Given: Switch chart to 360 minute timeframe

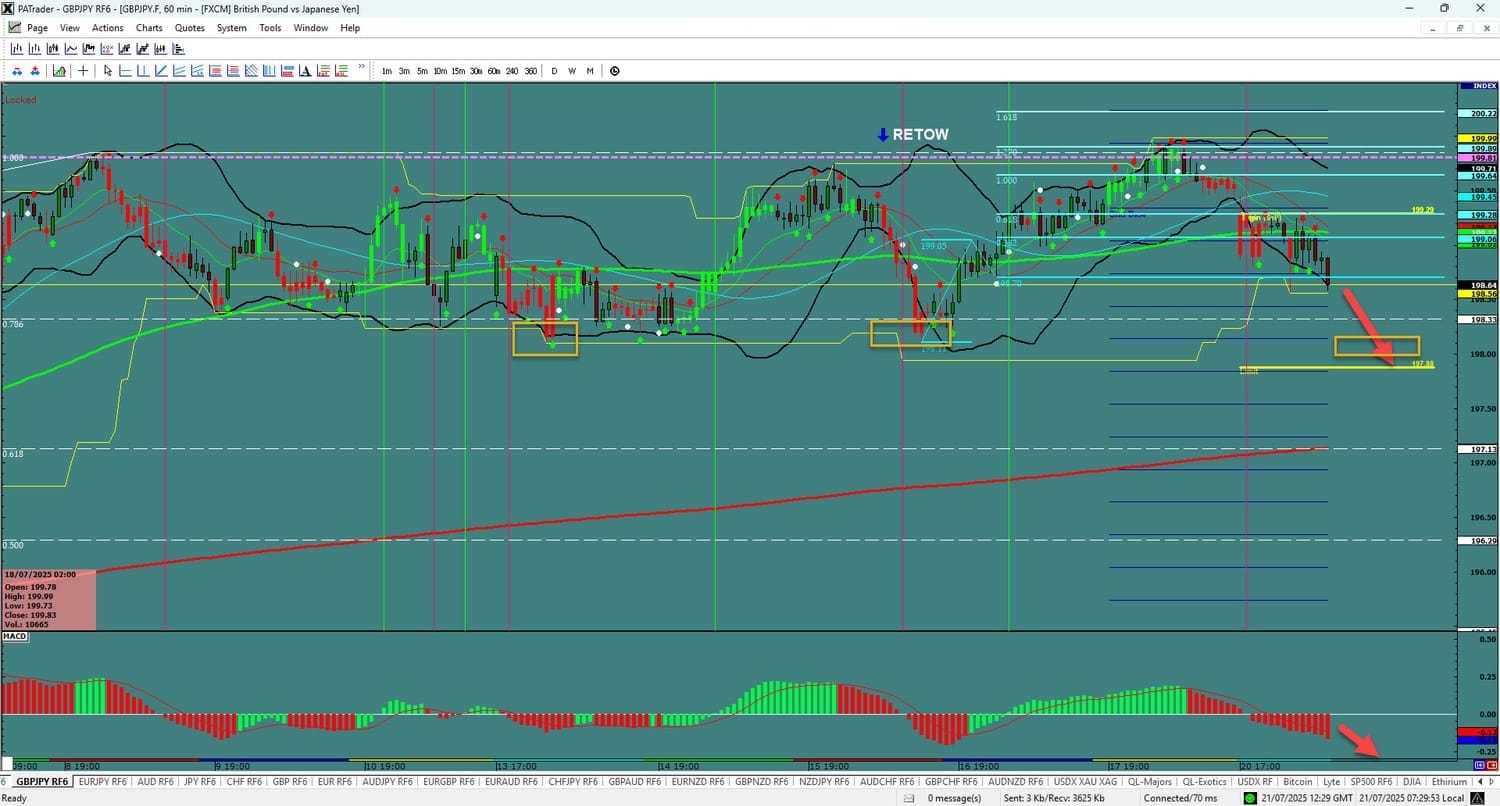Looking at the screenshot, I should click(530, 71).
